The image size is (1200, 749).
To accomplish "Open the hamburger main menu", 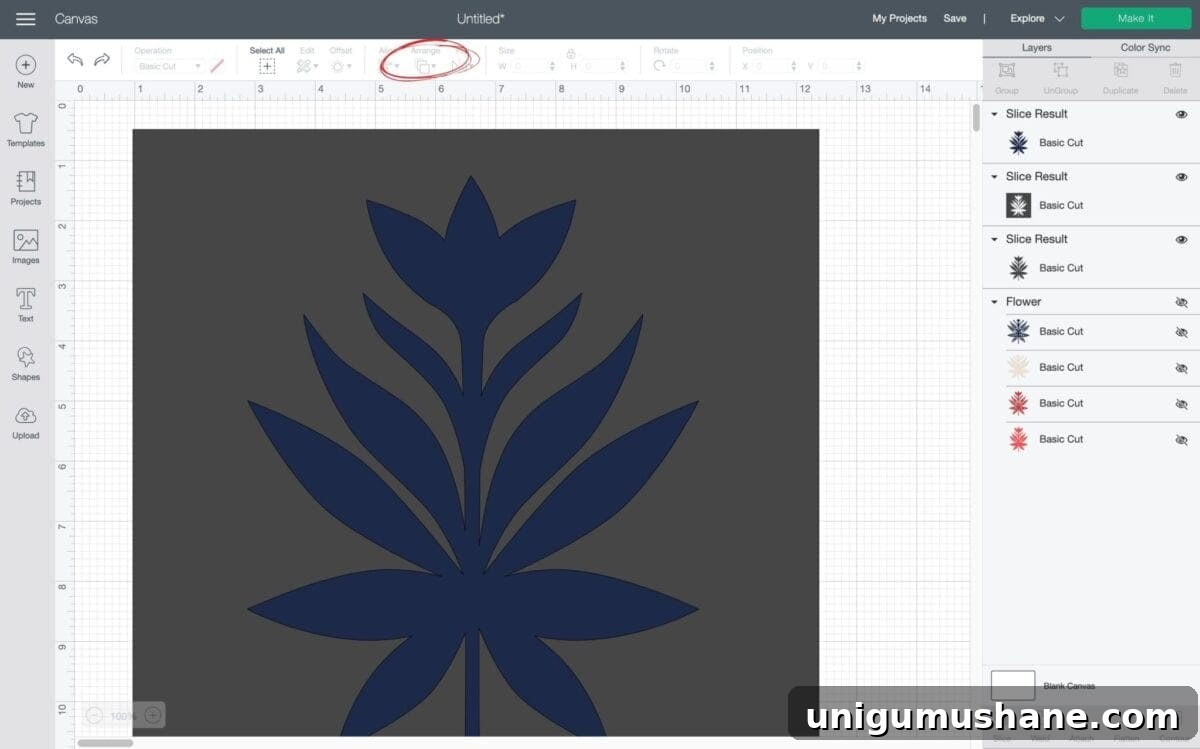I will pyautogui.click(x=25, y=19).
